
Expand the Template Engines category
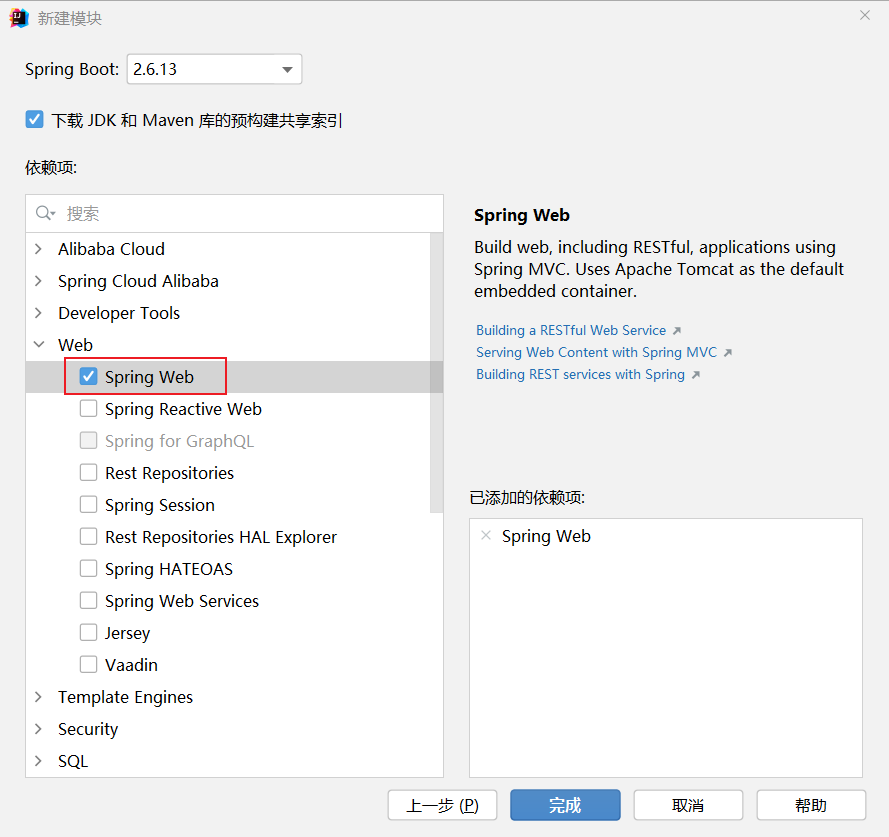(39, 697)
